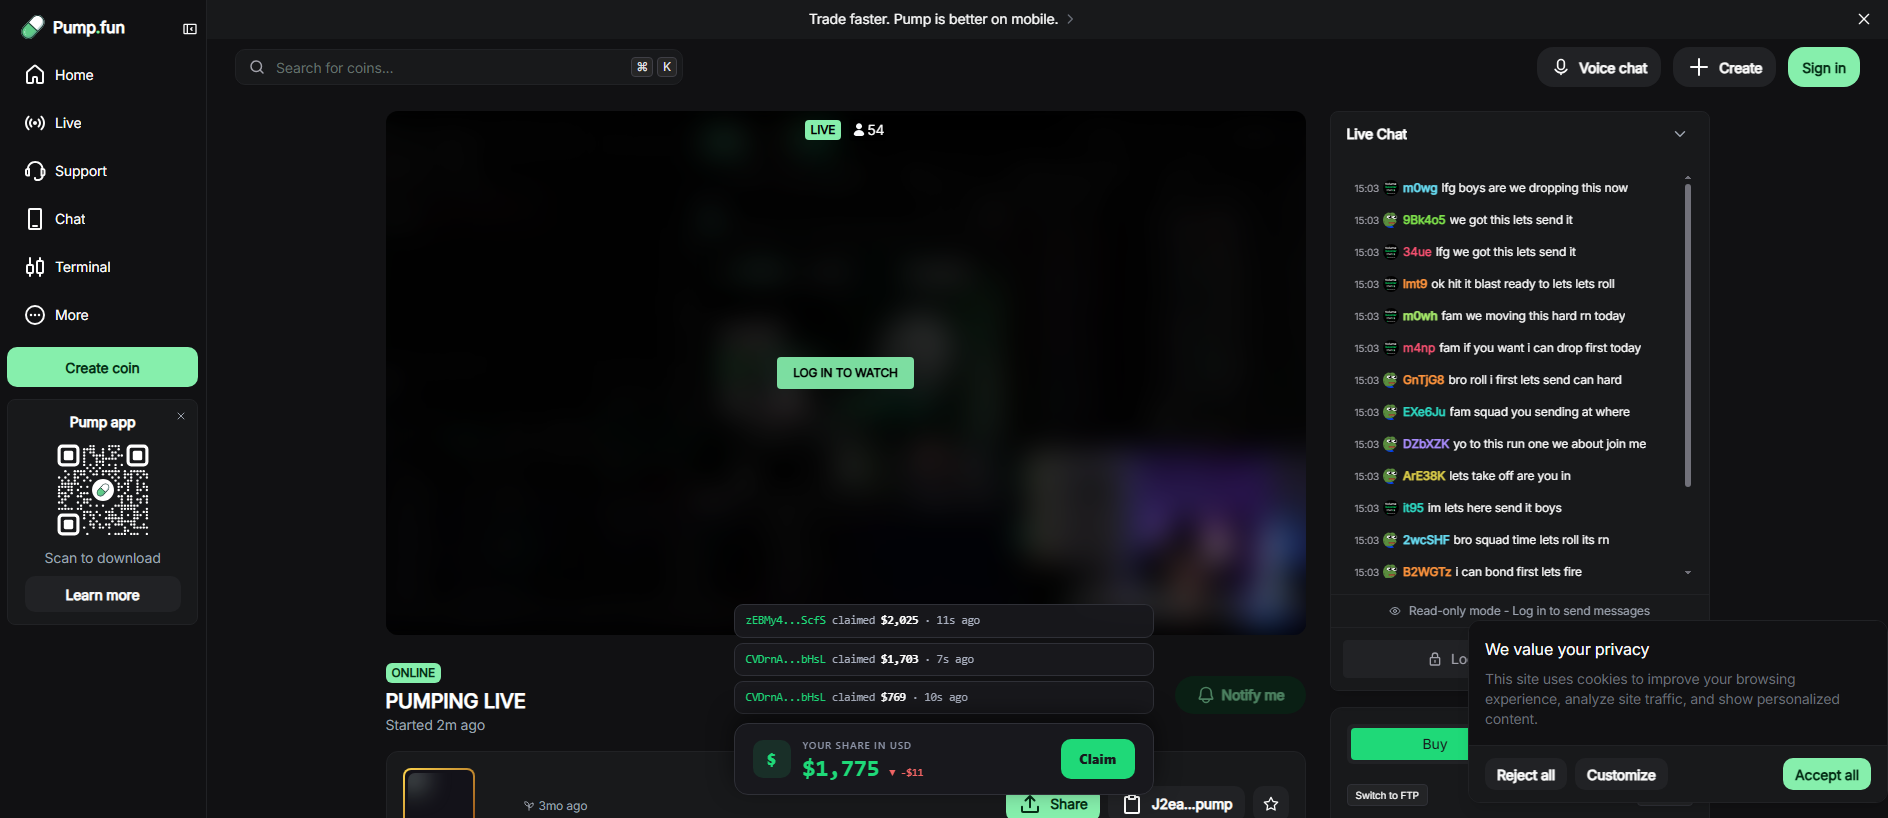Image resolution: width=1888 pixels, height=818 pixels.
Task: Start Voice chat from the header
Action: [1599, 67]
